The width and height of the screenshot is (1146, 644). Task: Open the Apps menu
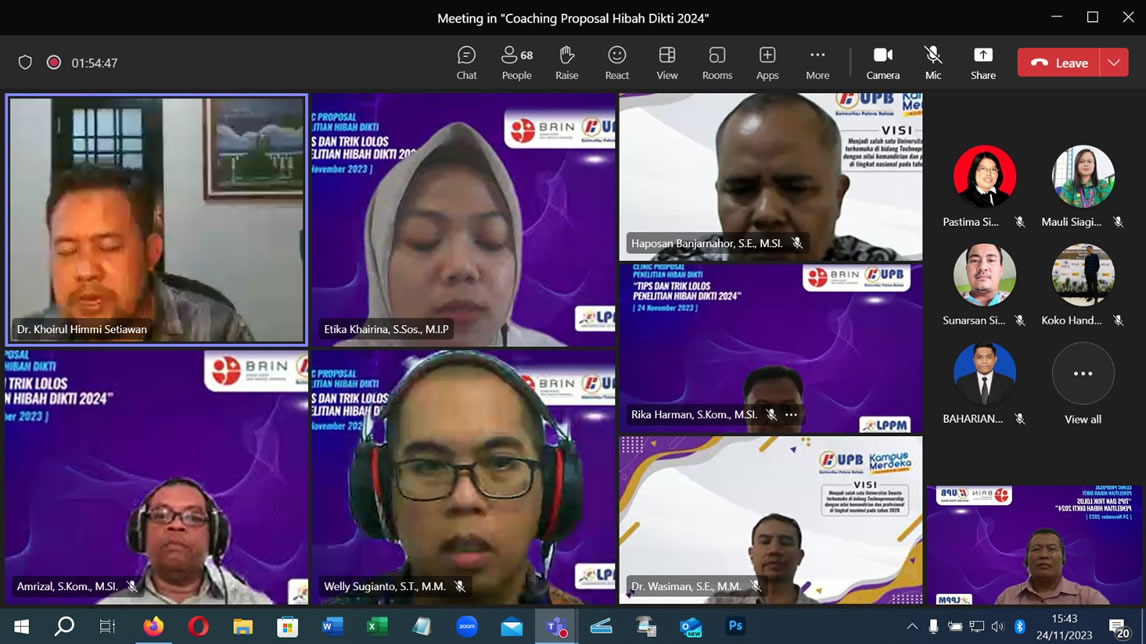767,62
